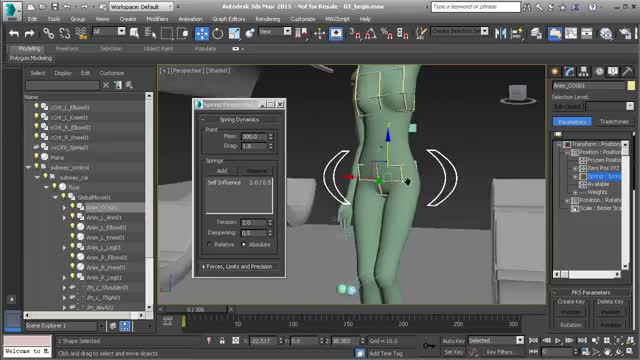640x360 pixels.
Task: Open the Modifiers menu
Action: pyautogui.click(x=157, y=19)
